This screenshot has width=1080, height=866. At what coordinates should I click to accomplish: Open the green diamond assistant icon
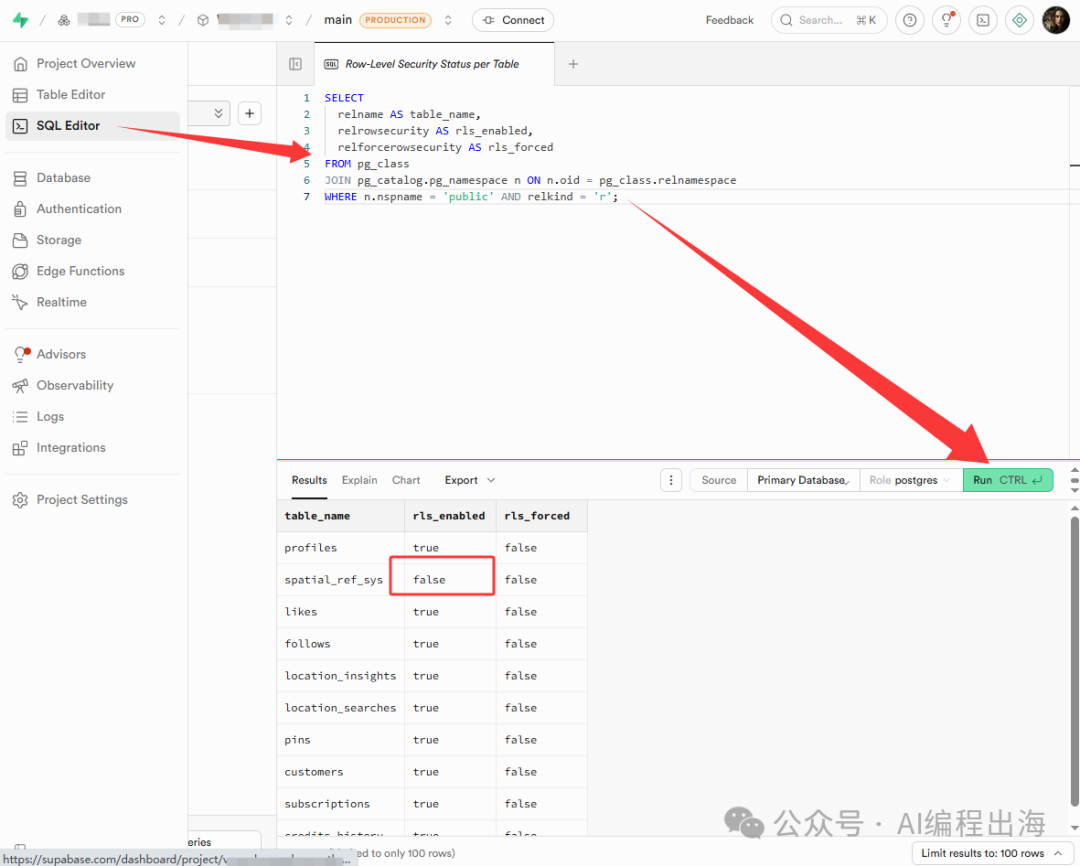pos(1019,20)
